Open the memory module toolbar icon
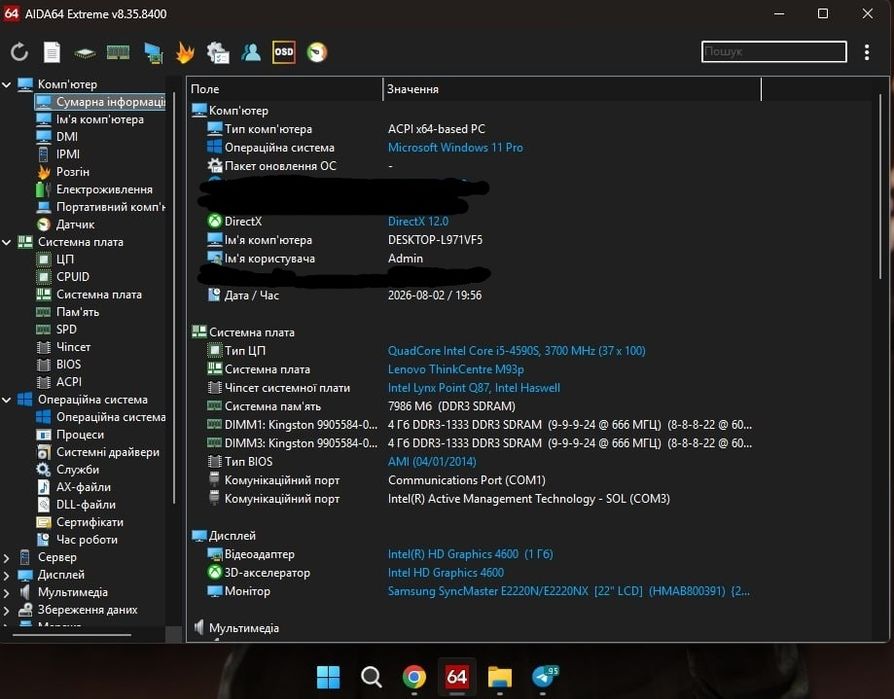 (x=118, y=52)
